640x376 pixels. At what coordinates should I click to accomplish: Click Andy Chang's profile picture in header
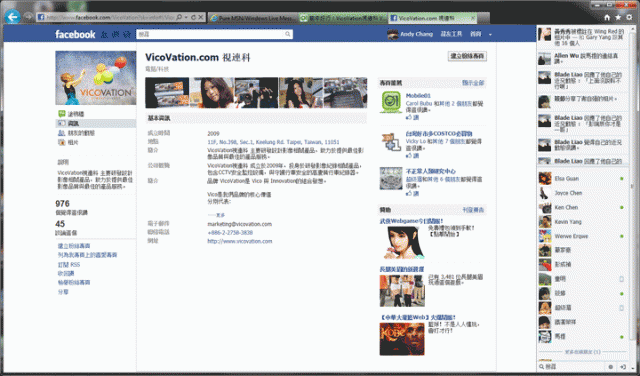coord(393,34)
